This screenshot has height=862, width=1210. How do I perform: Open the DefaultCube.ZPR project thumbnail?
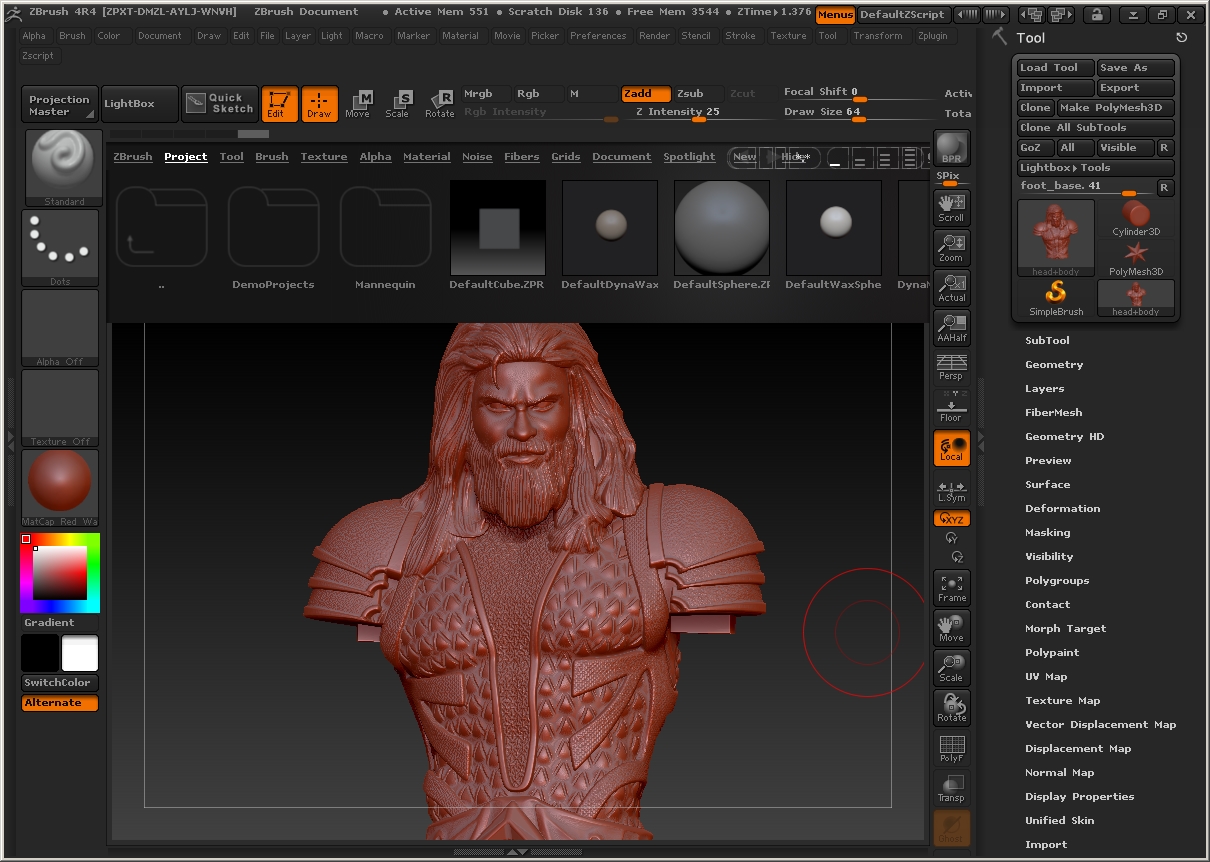[497, 228]
